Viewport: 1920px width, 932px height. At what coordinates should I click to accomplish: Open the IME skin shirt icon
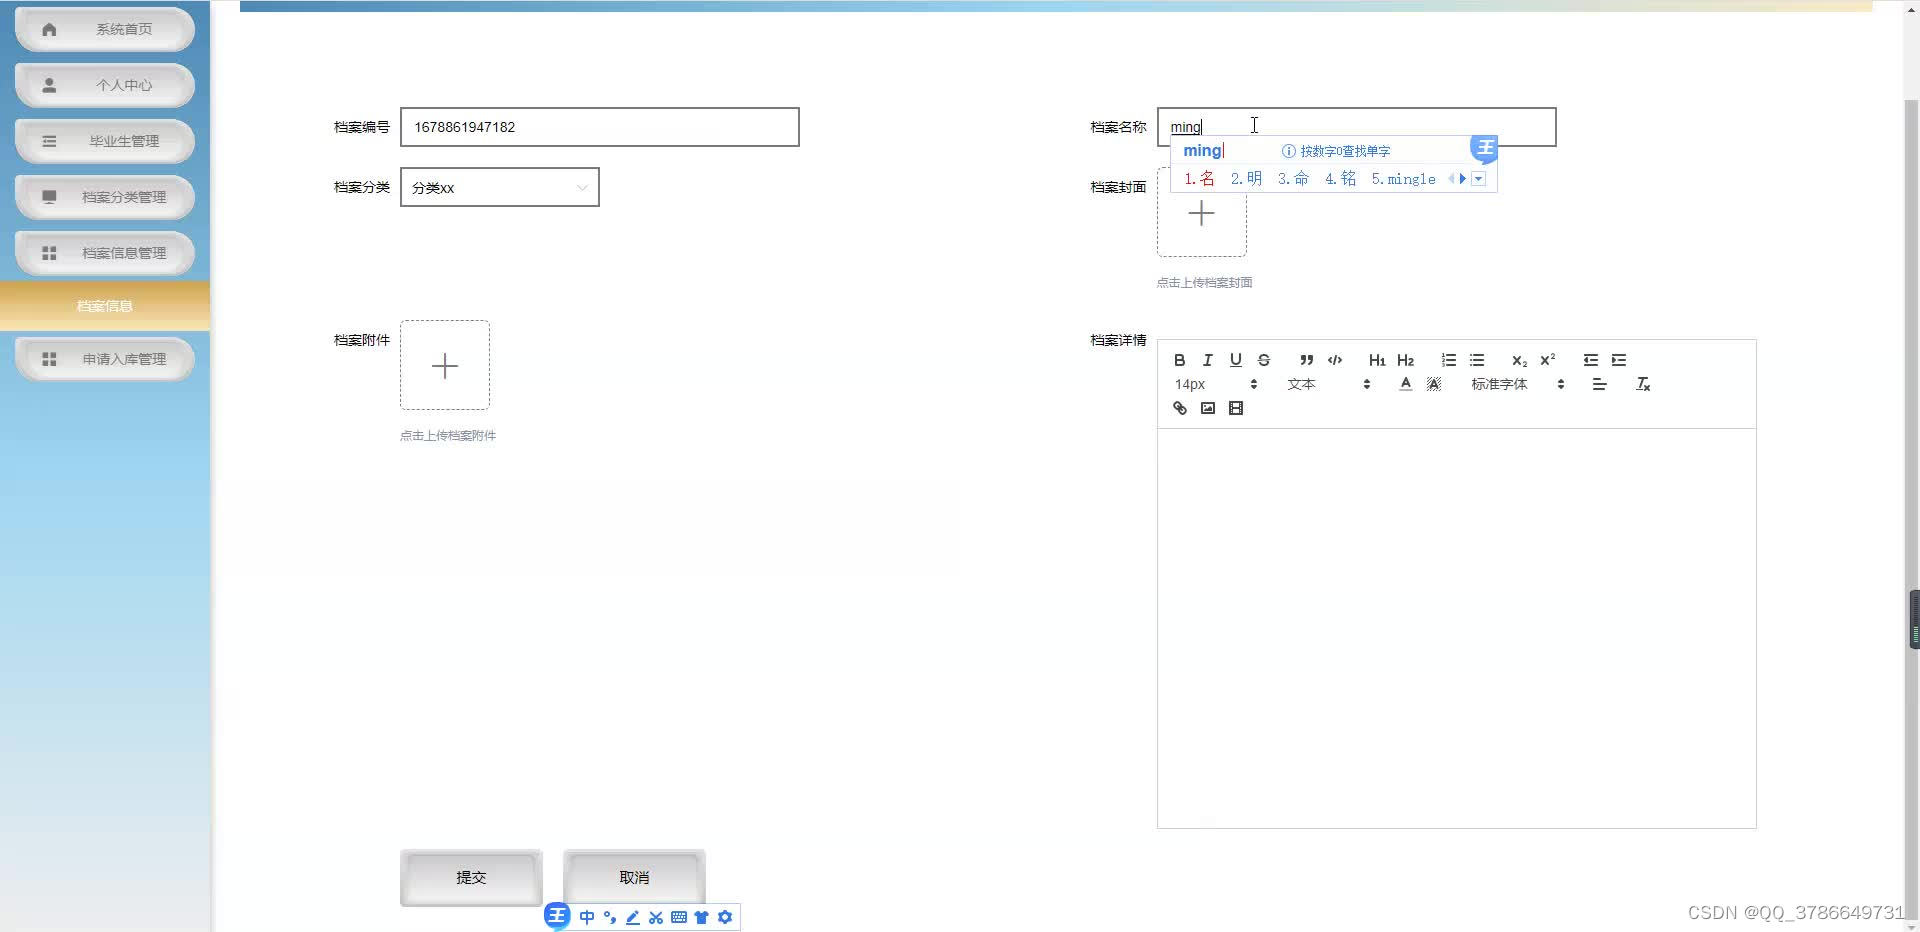(702, 917)
